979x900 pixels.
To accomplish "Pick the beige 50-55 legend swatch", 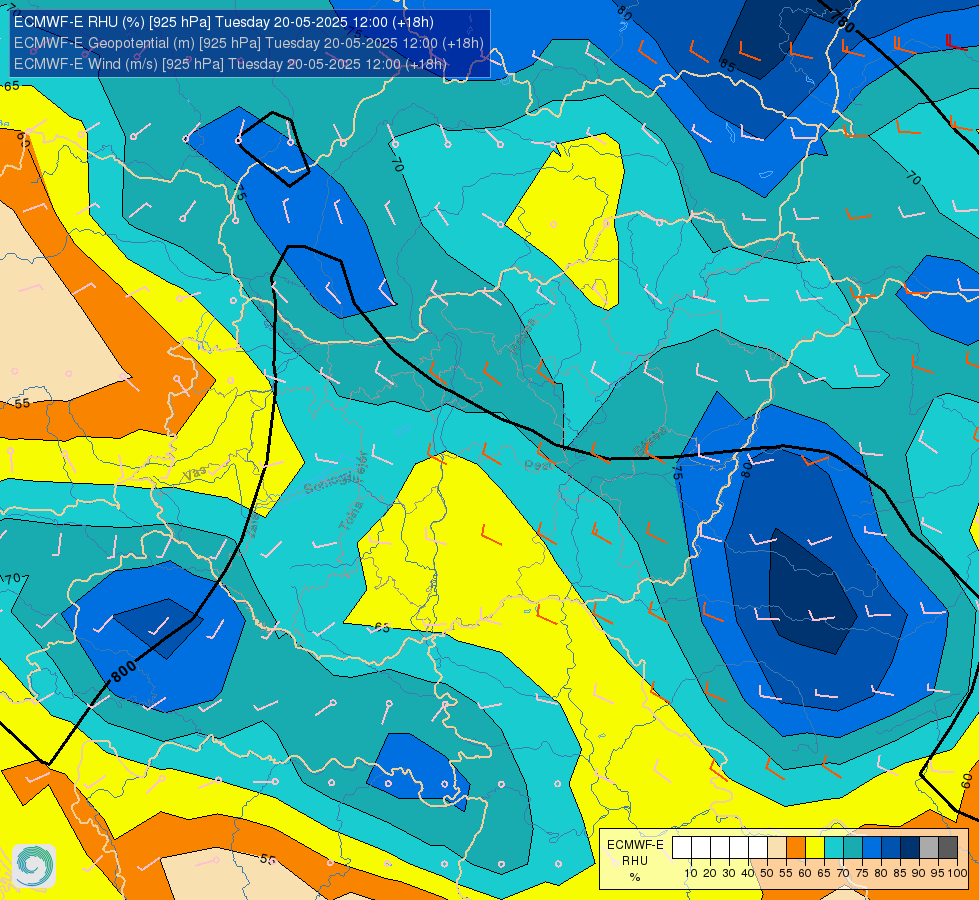I will tap(777, 848).
